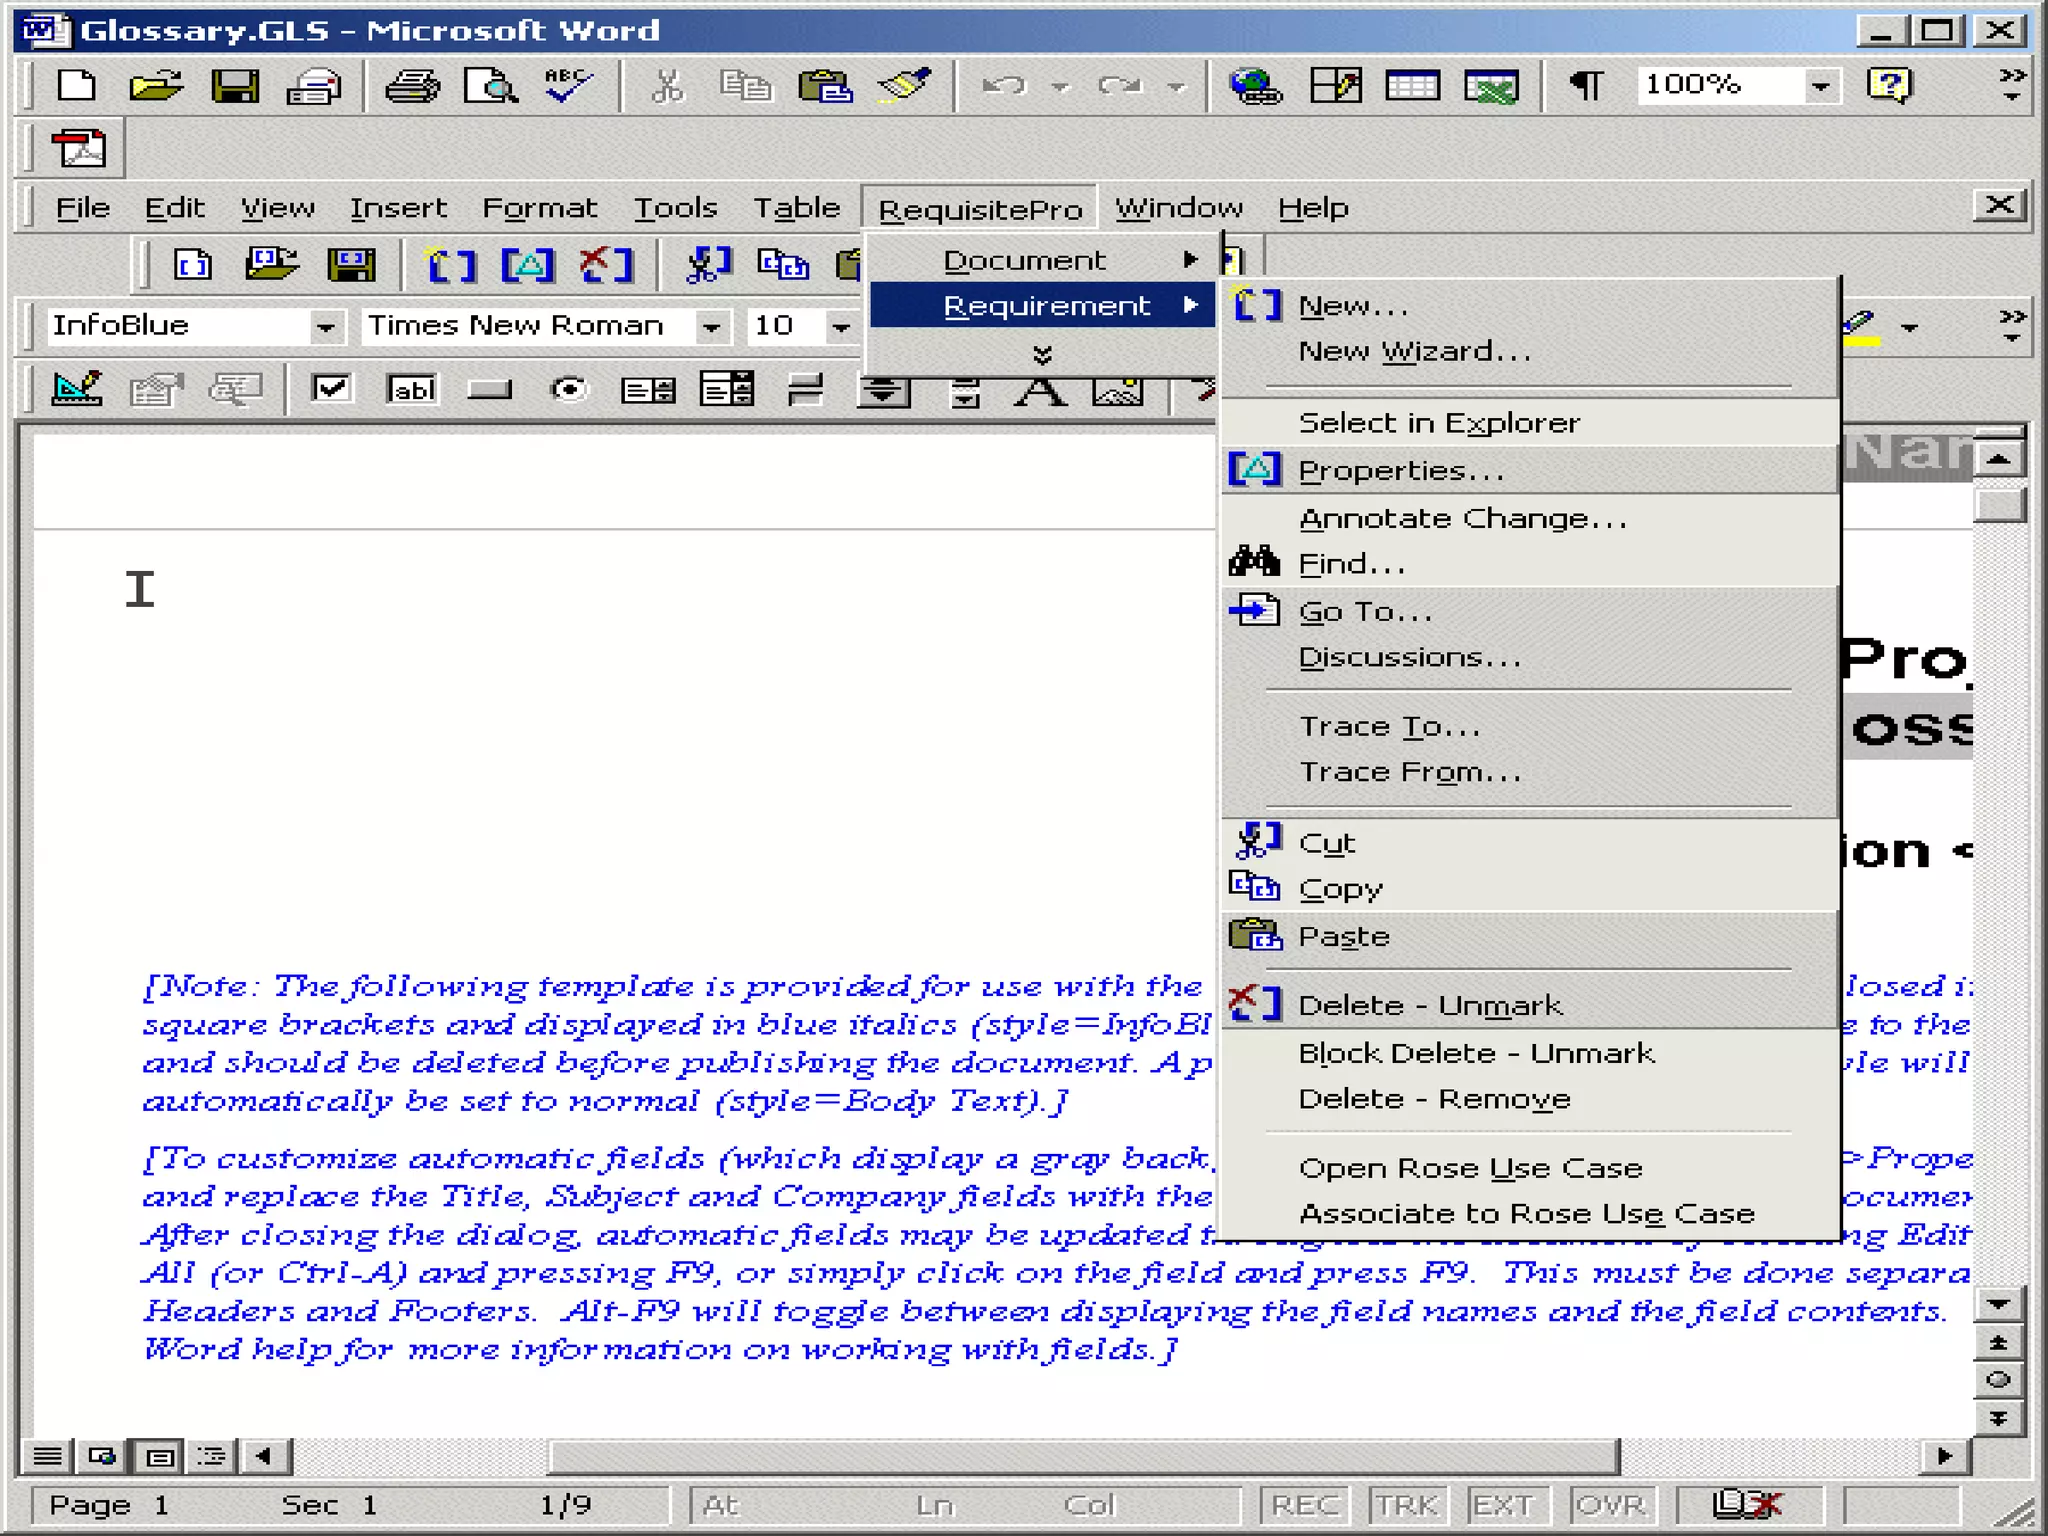
Task: Insert an Option Button control
Action: click(569, 389)
